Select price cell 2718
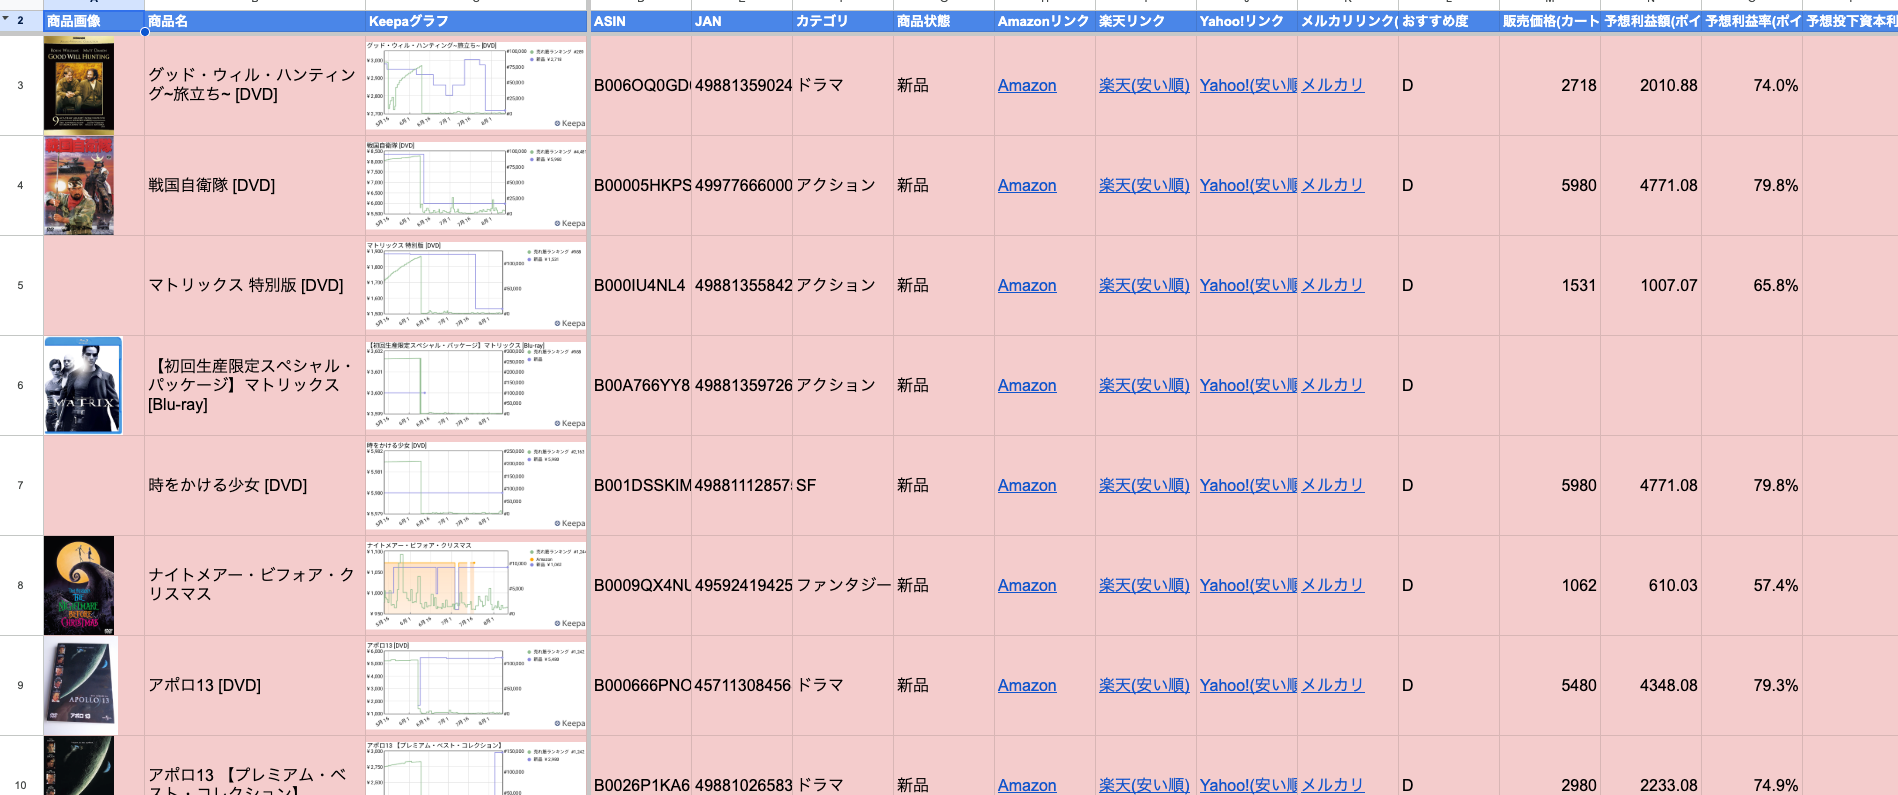 (x=1550, y=86)
